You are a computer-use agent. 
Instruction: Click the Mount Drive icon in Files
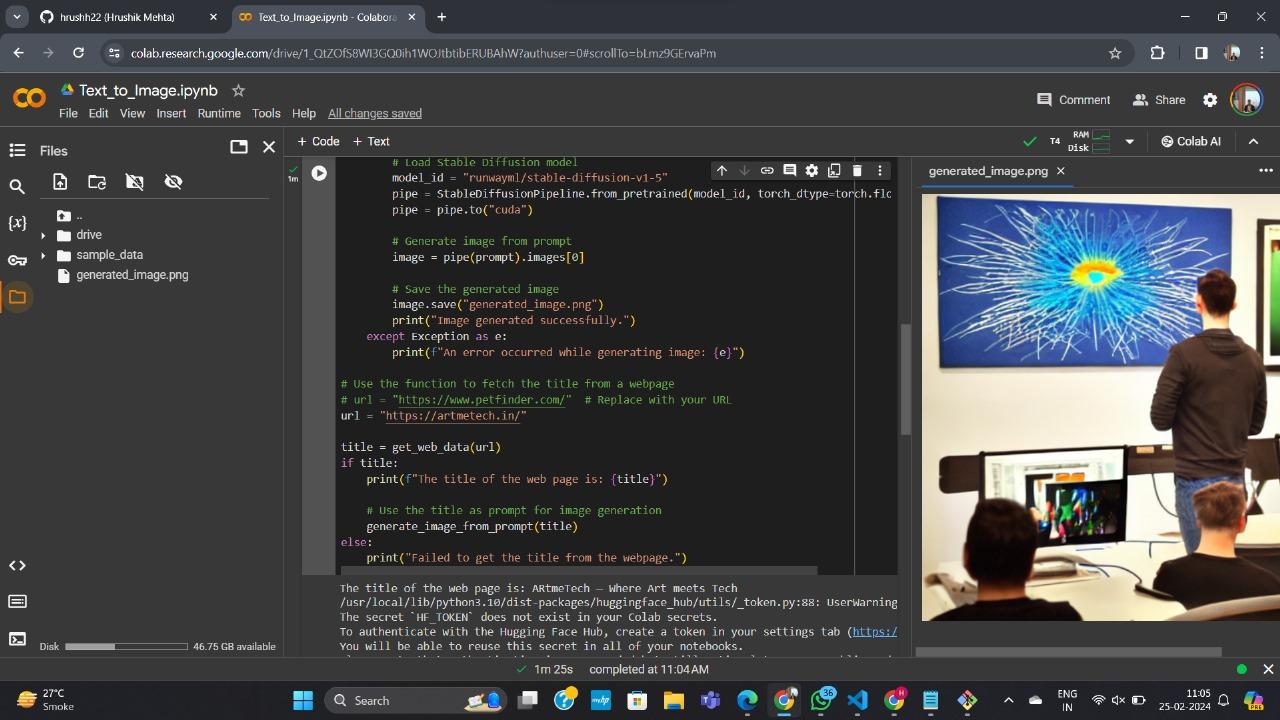click(134, 182)
